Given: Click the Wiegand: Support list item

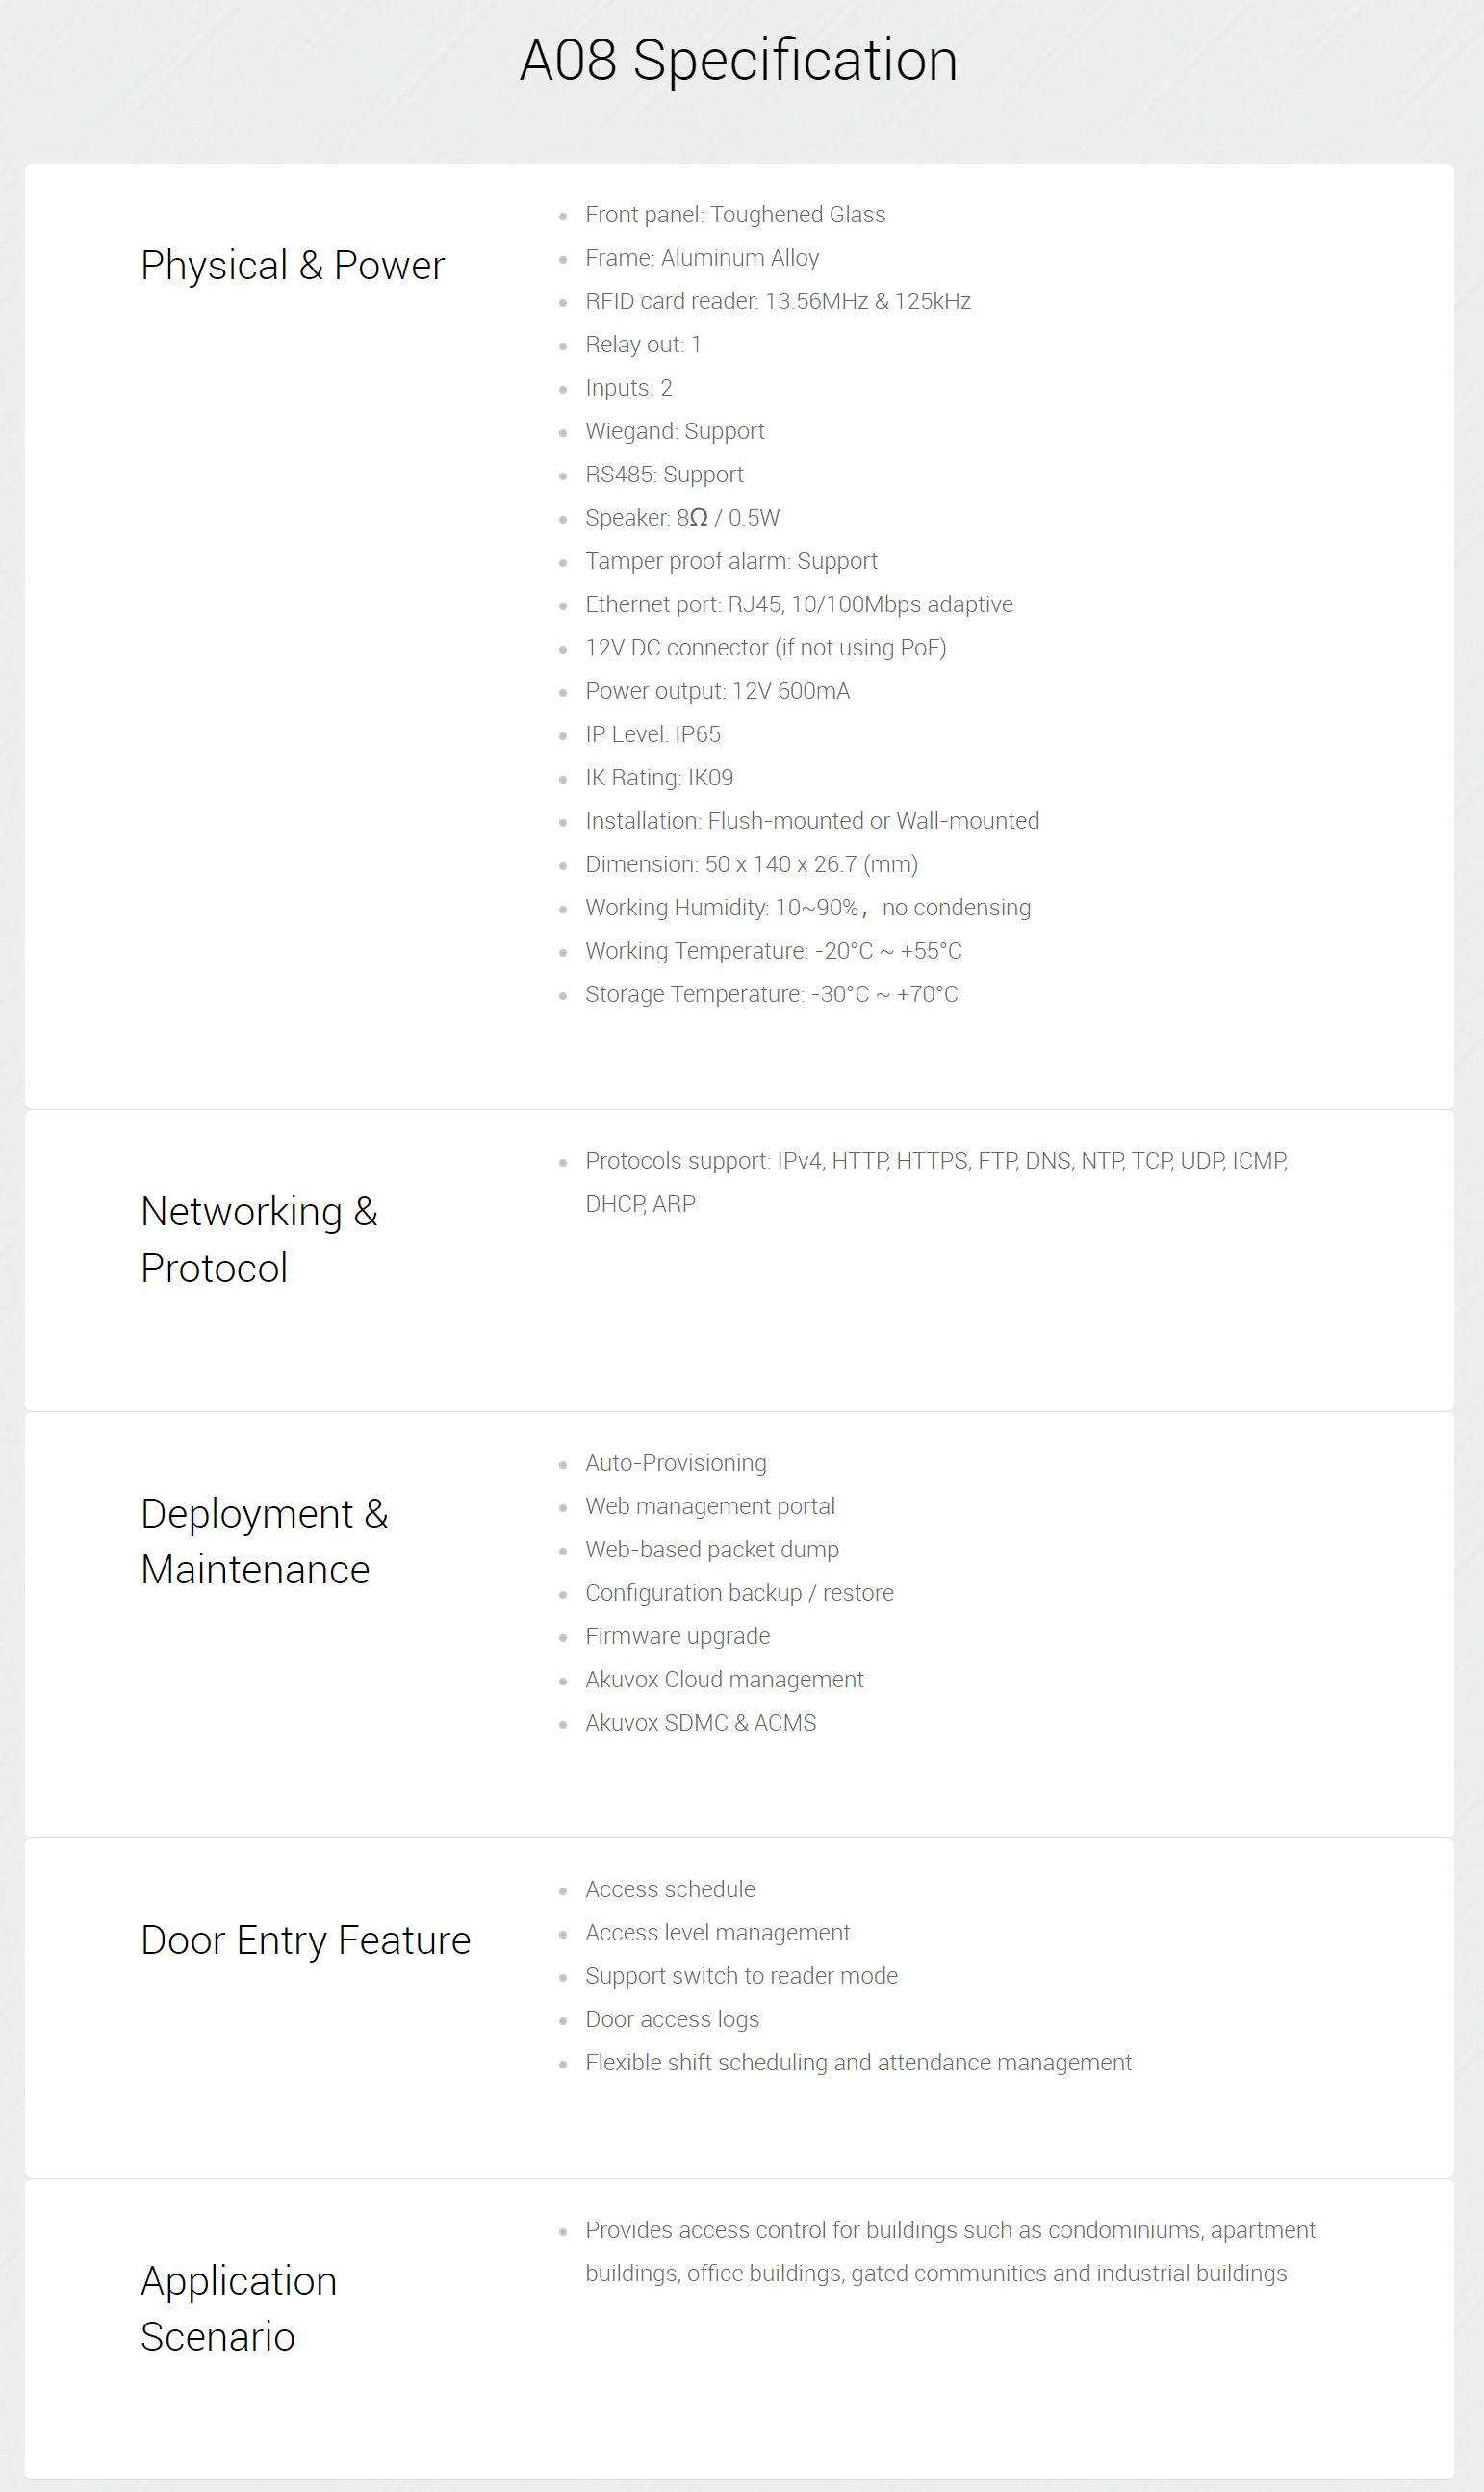Looking at the screenshot, I should [x=675, y=431].
